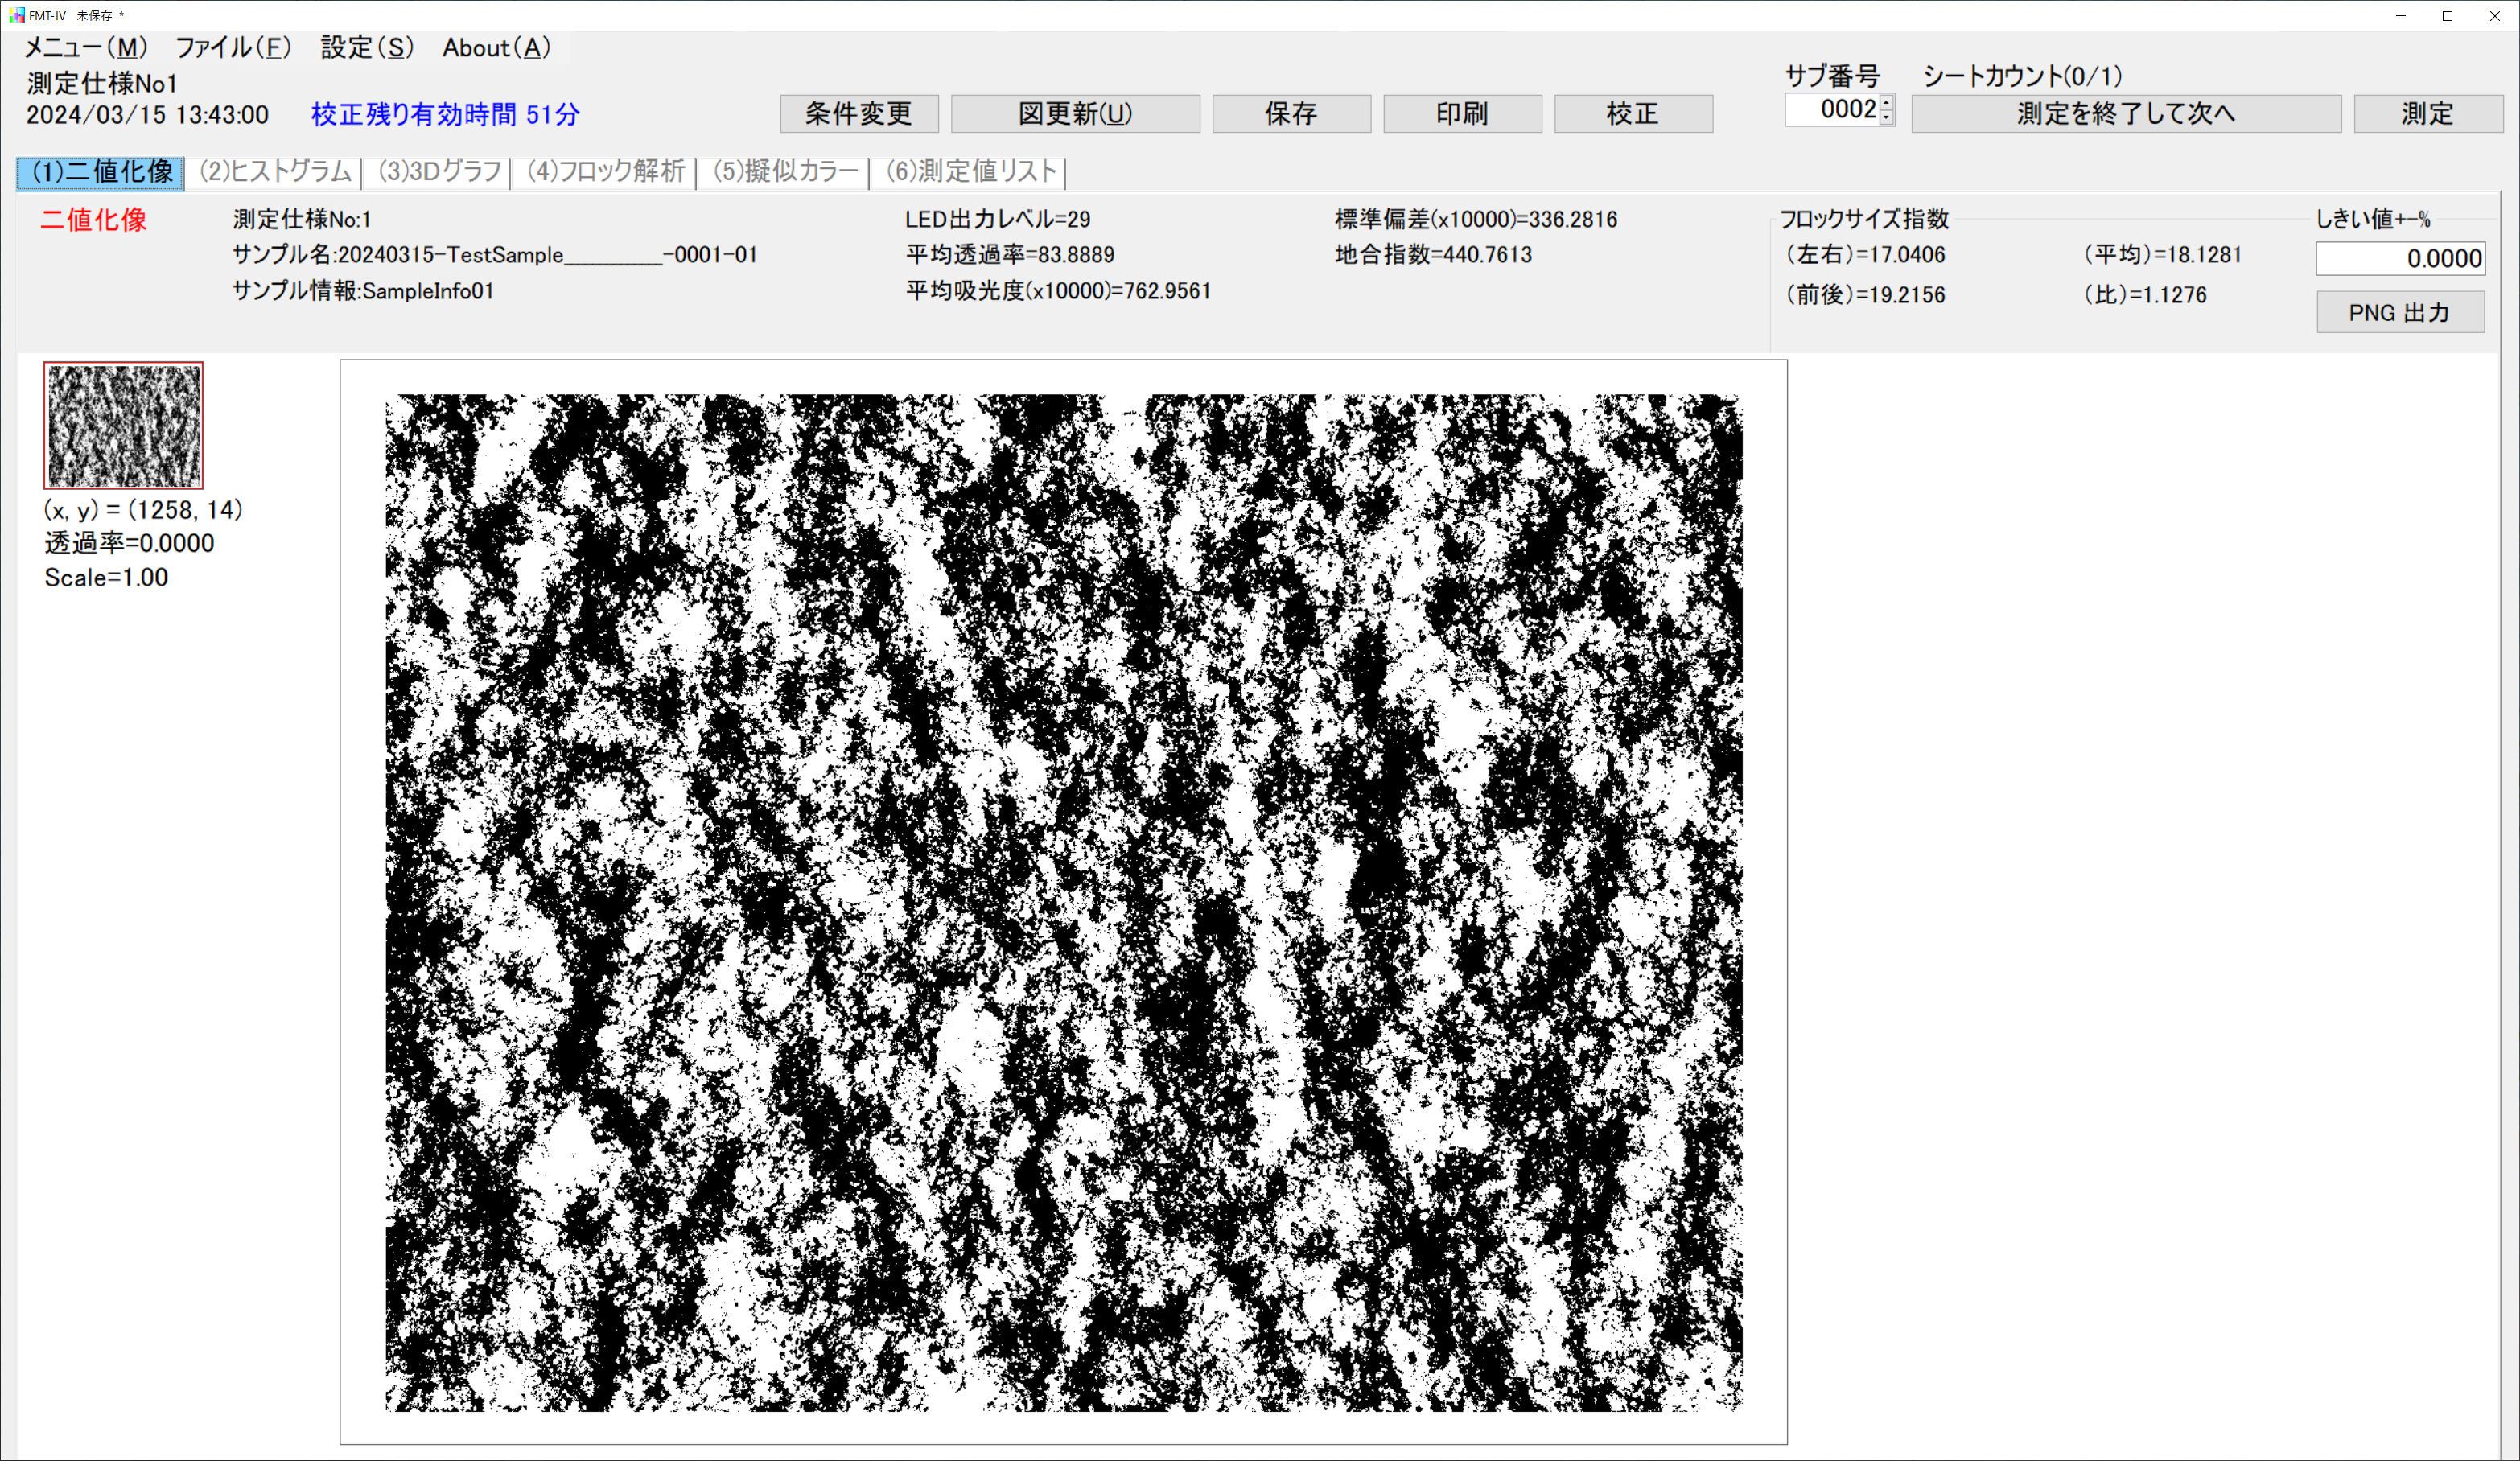The image size is (2520, 1461).
Task: Click the (平均)=18.1281 value
Action: click(x=2163, y=254)
